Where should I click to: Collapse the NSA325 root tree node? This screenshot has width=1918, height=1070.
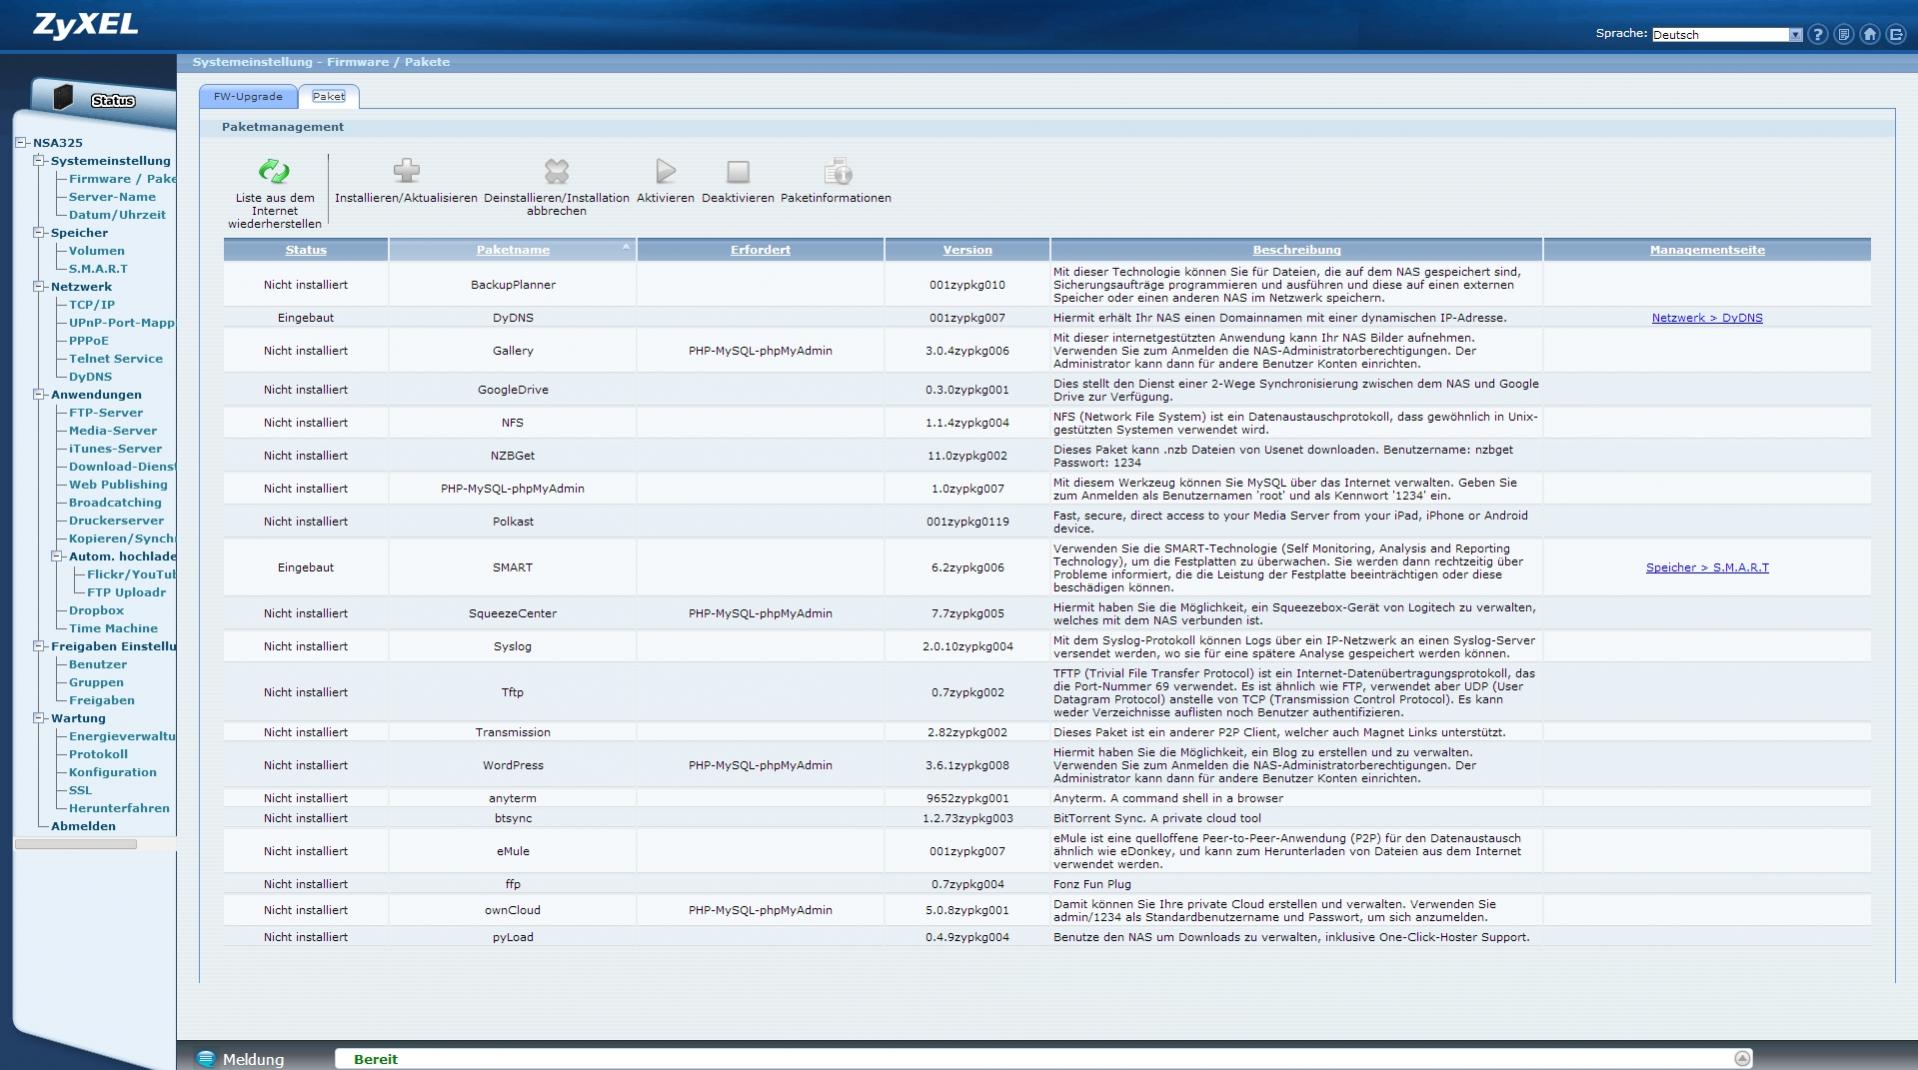[21, 143]
